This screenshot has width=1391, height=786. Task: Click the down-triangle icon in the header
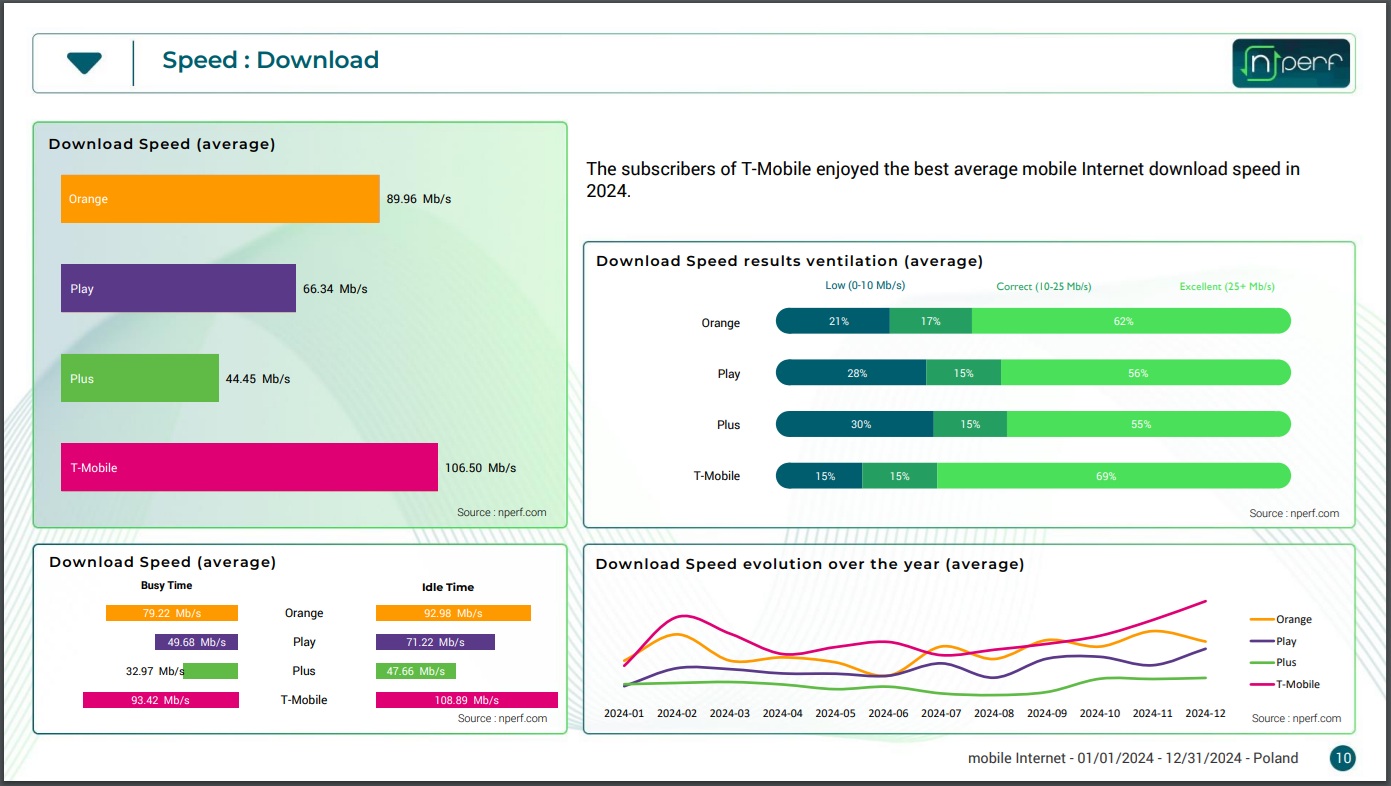click(84, 63)
